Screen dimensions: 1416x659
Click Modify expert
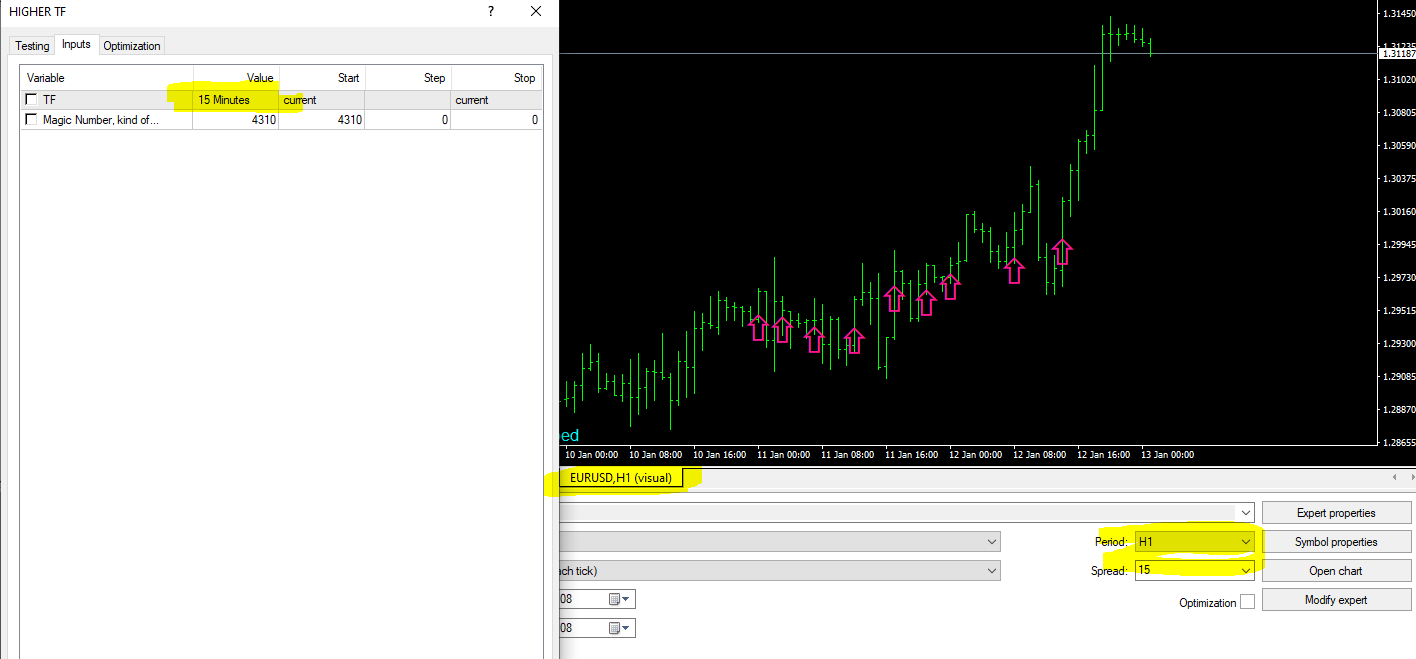click(1336, 600)
